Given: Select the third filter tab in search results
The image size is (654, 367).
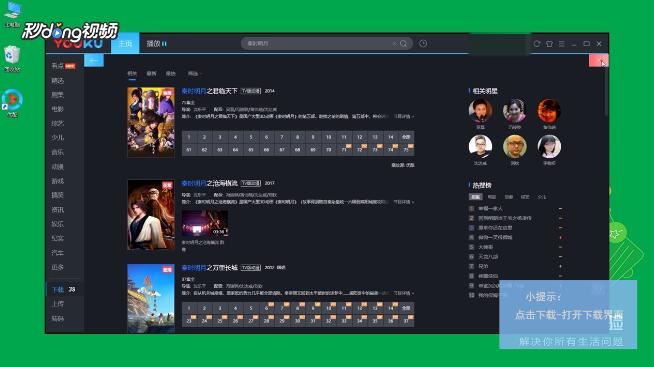Looking at the screenshot, I should coord(171,73).
